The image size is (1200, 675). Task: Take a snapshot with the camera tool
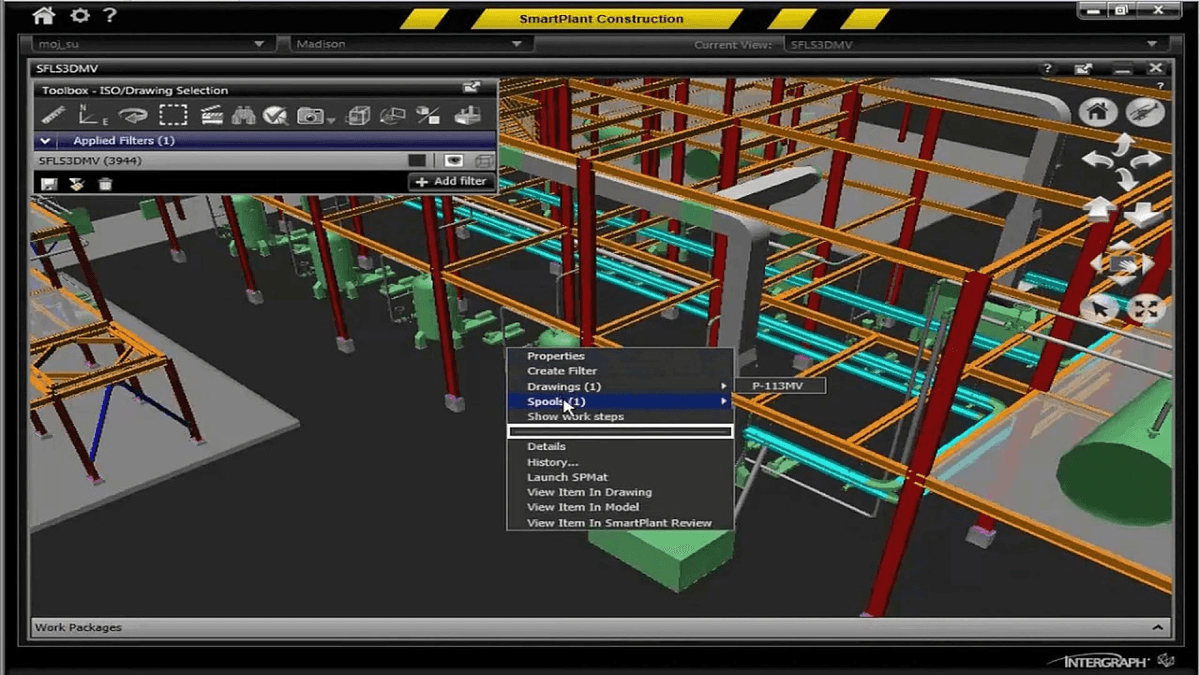312,114
